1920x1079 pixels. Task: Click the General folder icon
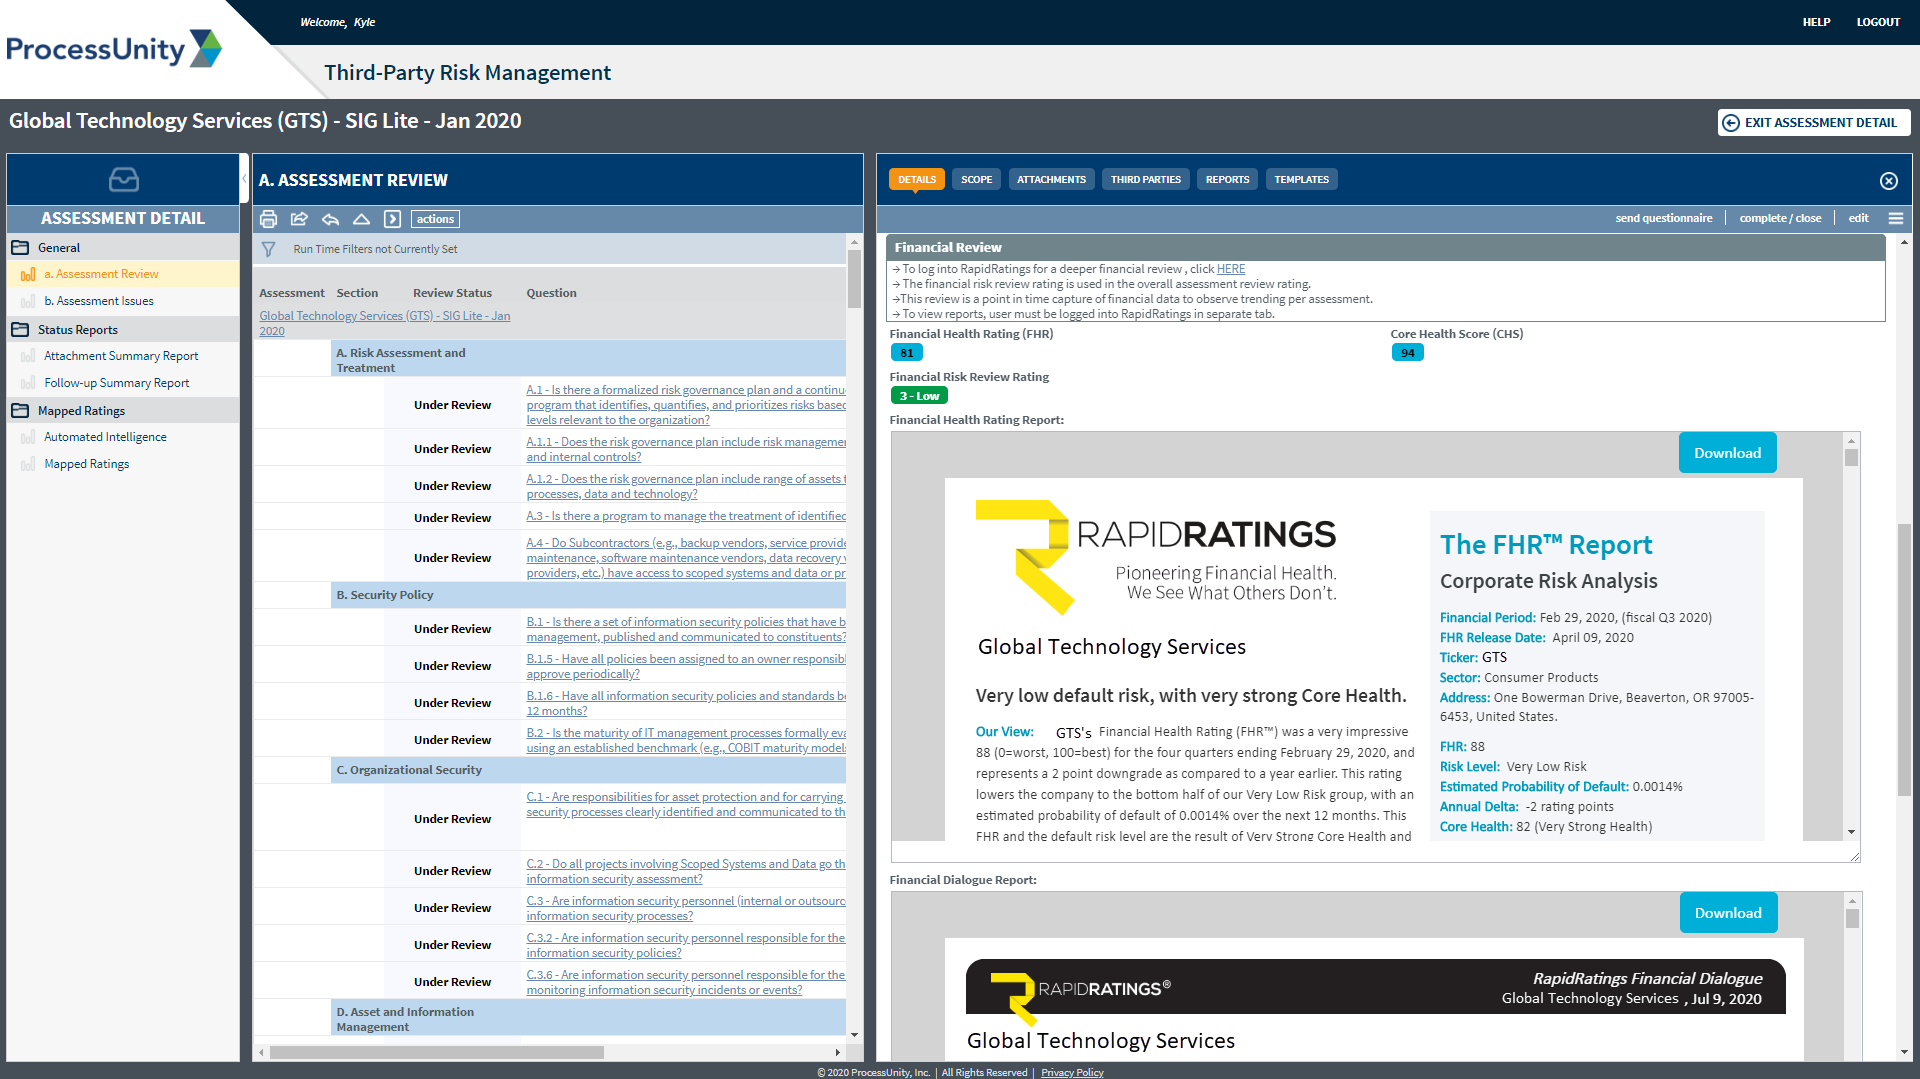20,247
